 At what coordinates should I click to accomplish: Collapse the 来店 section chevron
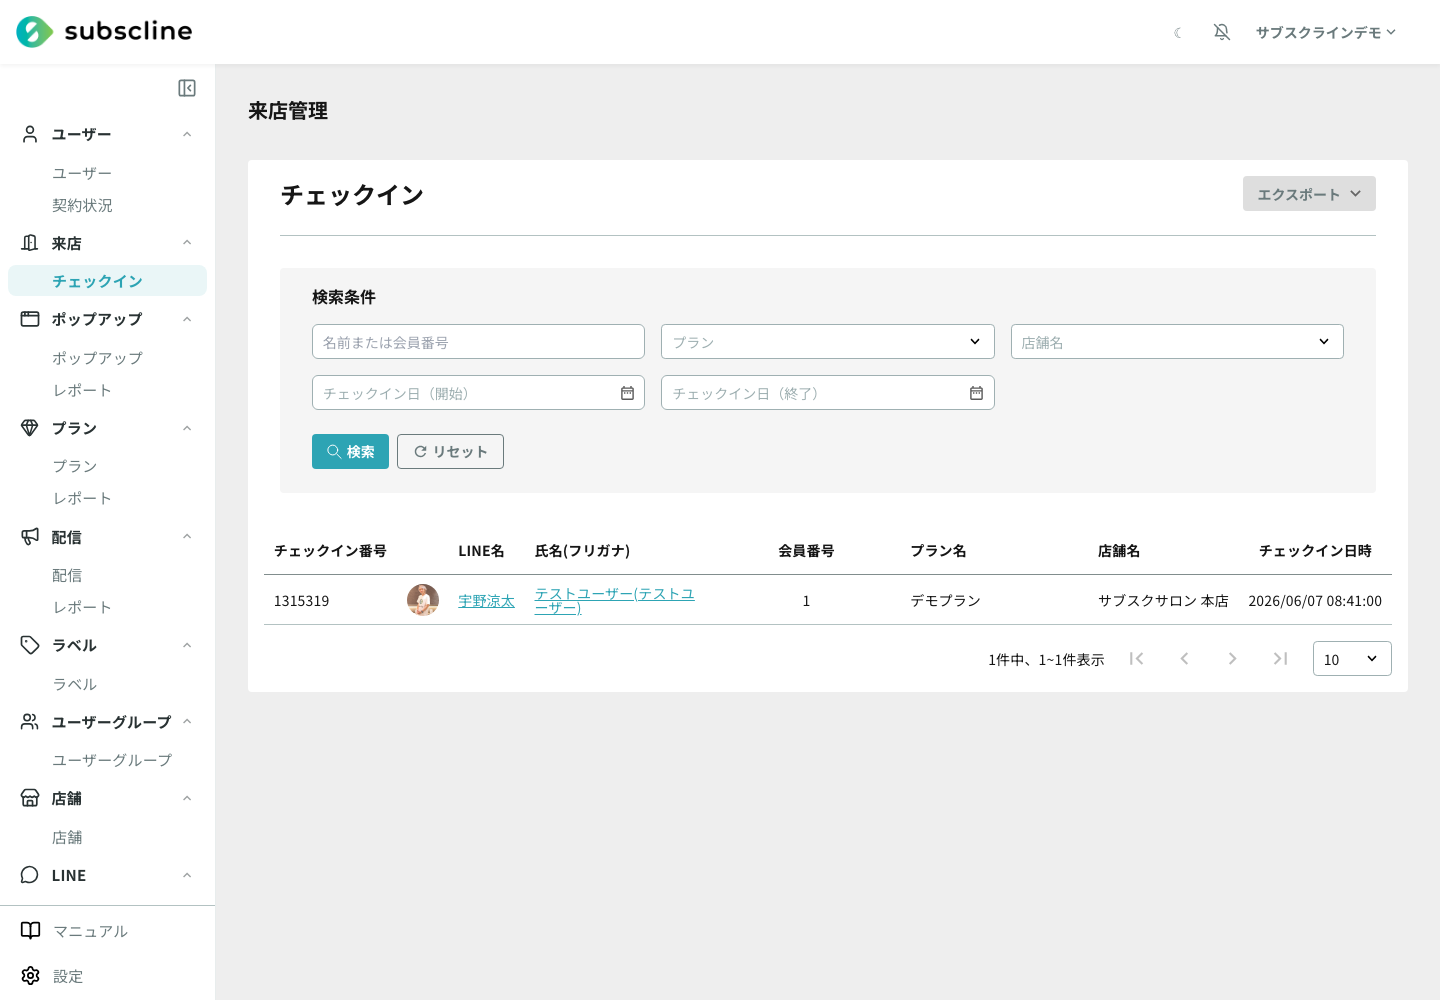click(187, 243)
